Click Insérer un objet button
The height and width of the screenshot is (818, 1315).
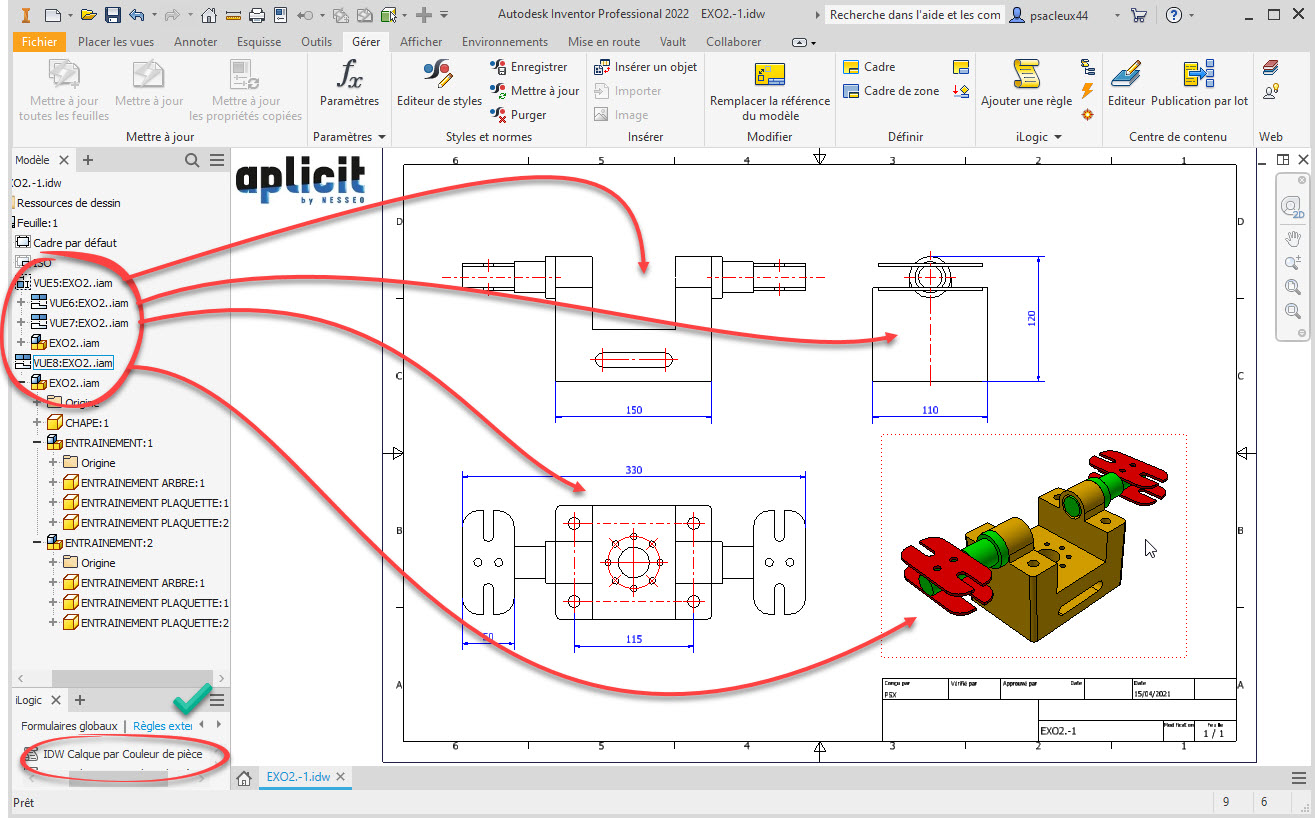click(645, 67)
